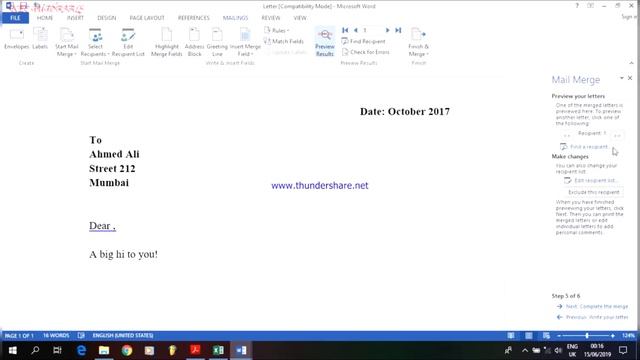Open Chrome from taskbar

coord(127,350)
